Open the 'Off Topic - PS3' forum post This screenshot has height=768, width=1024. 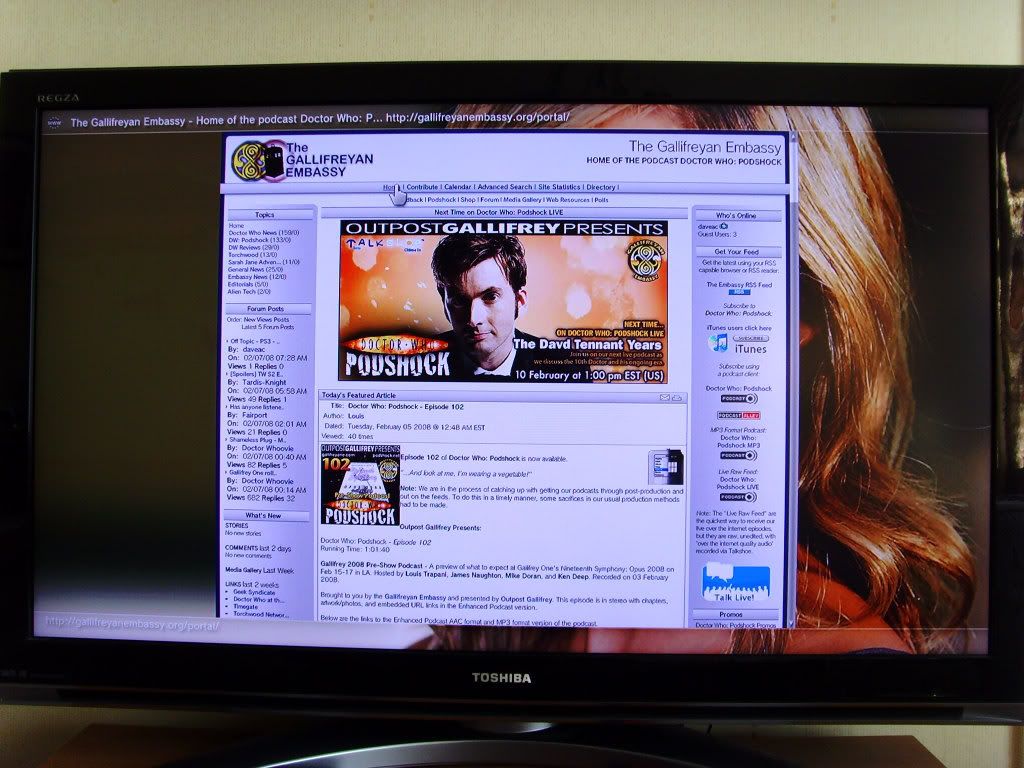255,341
